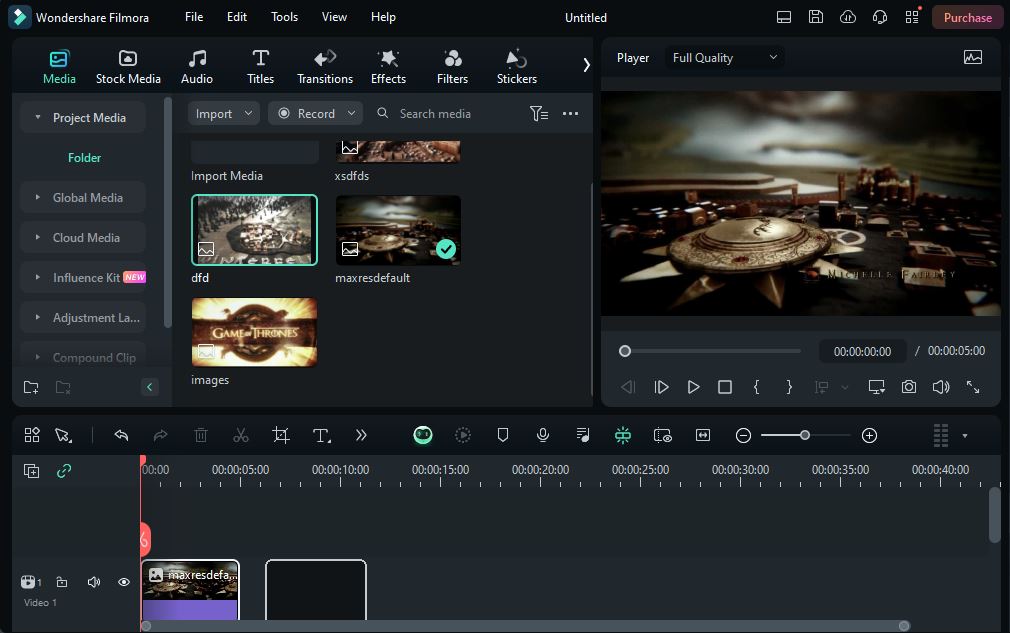Click the Folder label in the sidebar
This screenshot has height=633, width=1010.
pyautogui.click(x=84, y=157)
